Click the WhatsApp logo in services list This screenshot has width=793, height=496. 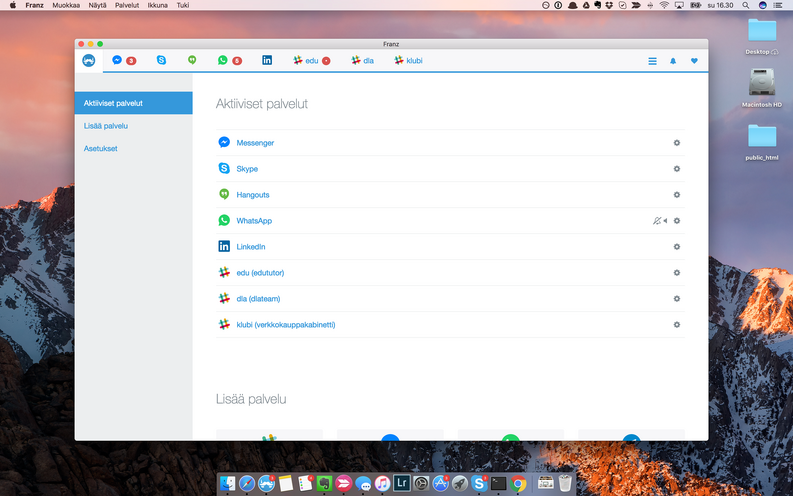click(224, 220)
